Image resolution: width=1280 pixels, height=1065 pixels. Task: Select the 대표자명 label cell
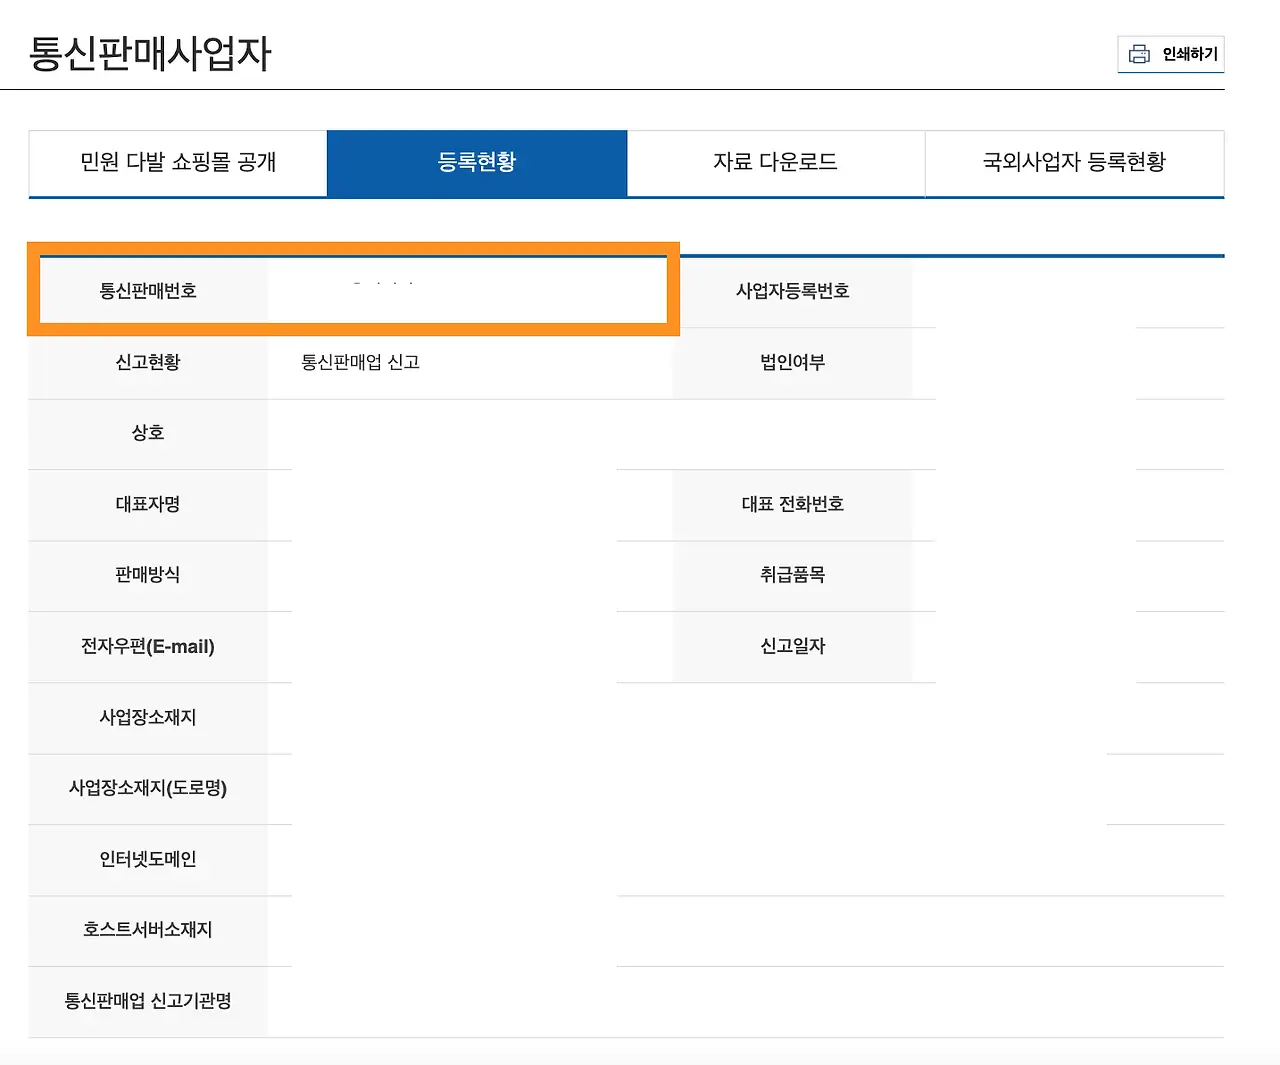pos(148,505)
